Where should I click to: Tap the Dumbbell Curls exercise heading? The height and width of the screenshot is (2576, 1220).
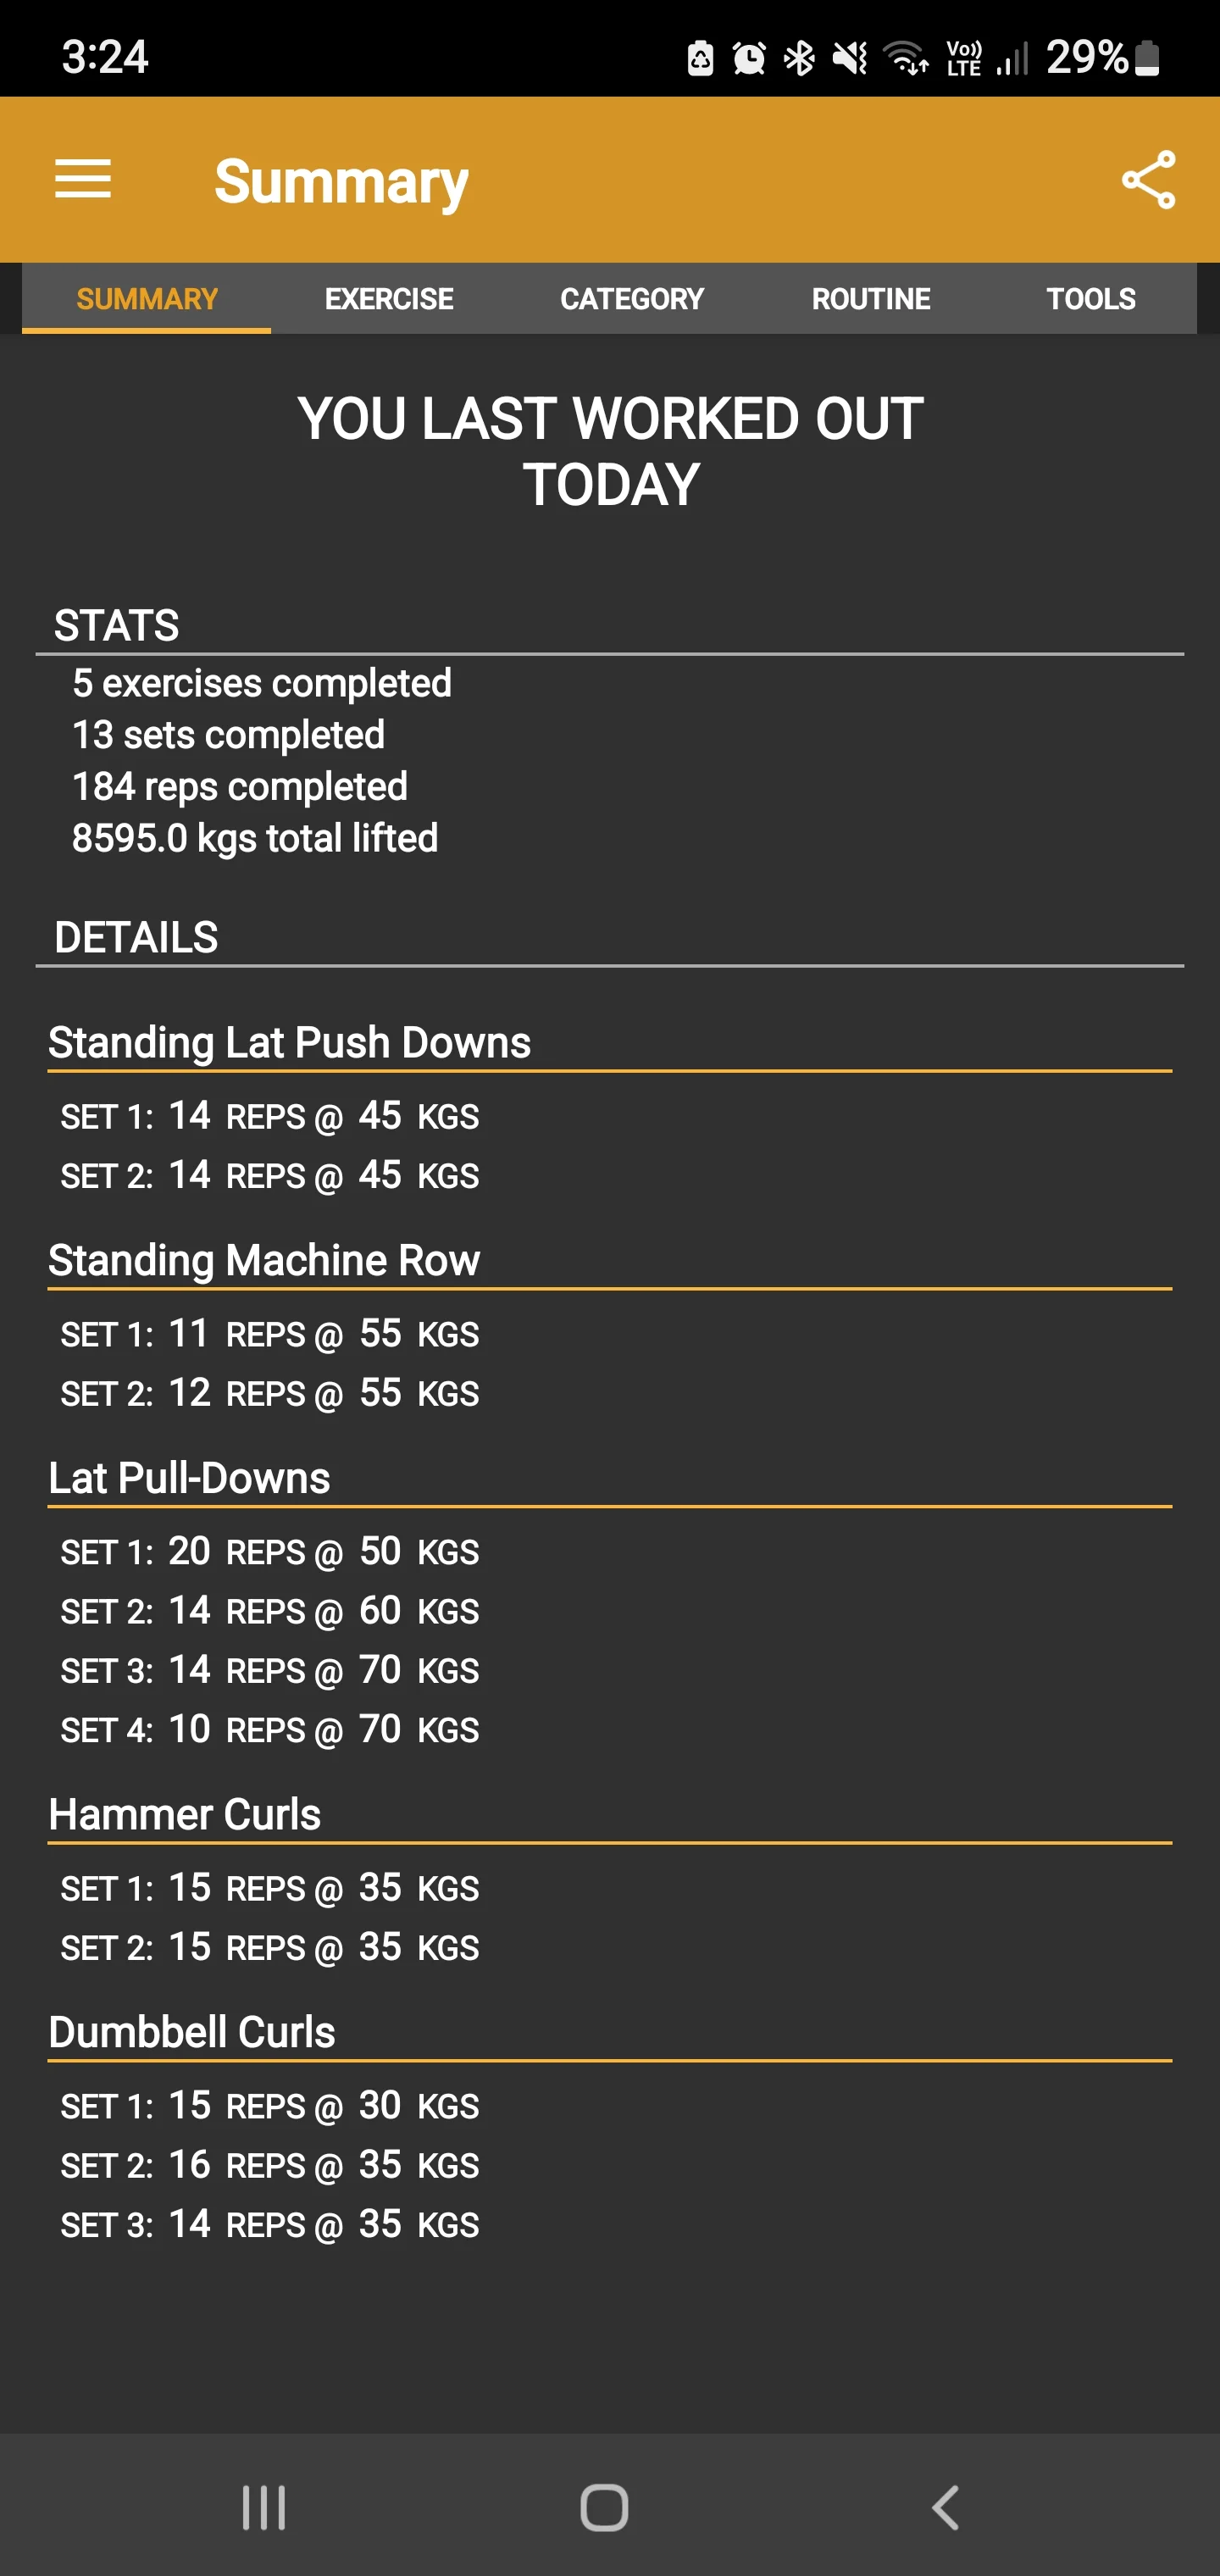[x=192, y=2032]
